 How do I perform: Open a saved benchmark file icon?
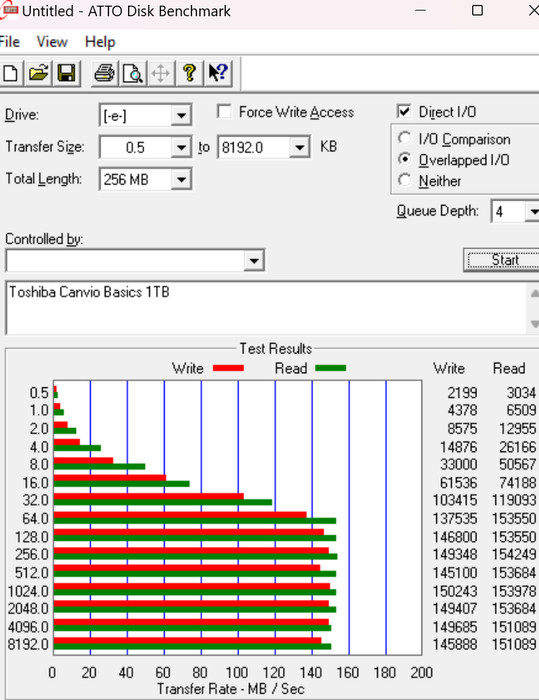(x=38, y=73)
